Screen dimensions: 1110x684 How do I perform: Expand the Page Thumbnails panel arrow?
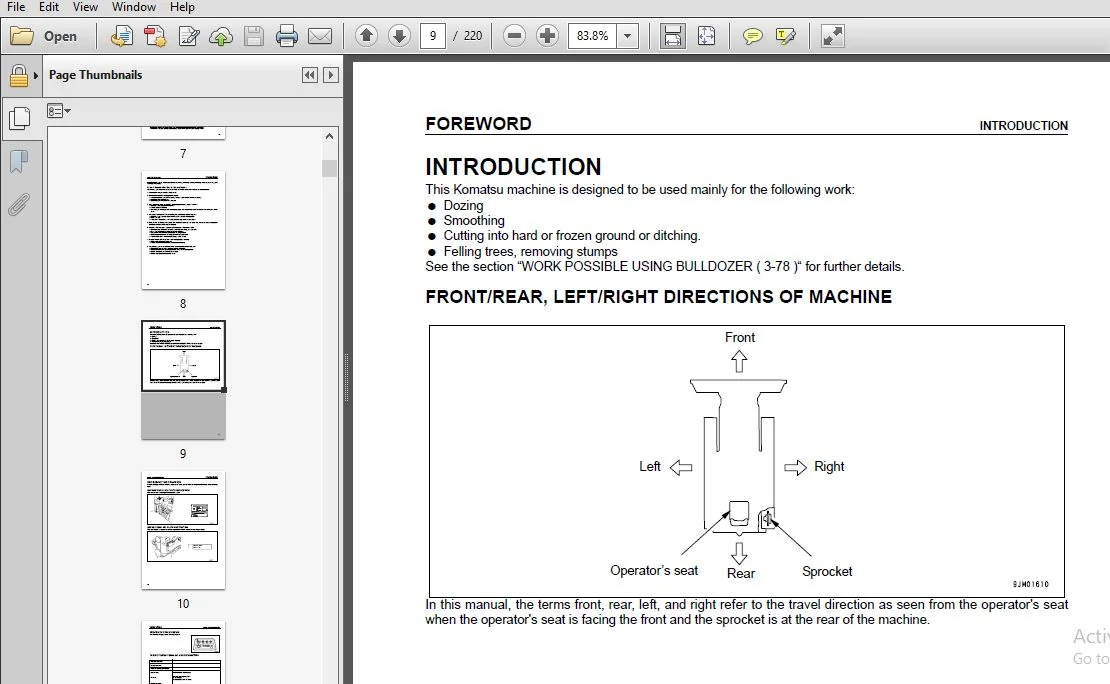tap(331, 75)
